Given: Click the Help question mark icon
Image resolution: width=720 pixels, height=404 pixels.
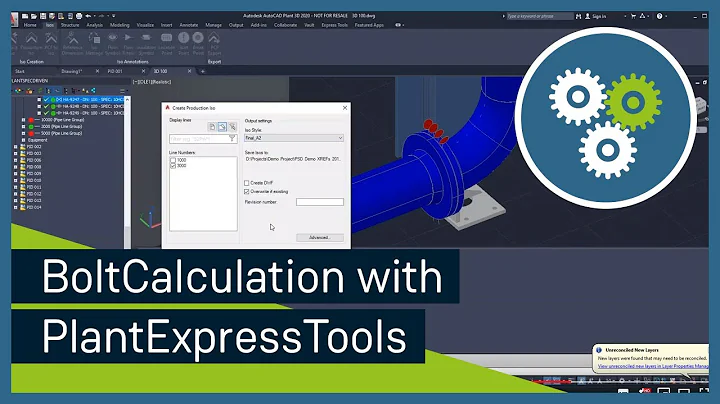Looking at the screenshot, I should tap(659, 16).
